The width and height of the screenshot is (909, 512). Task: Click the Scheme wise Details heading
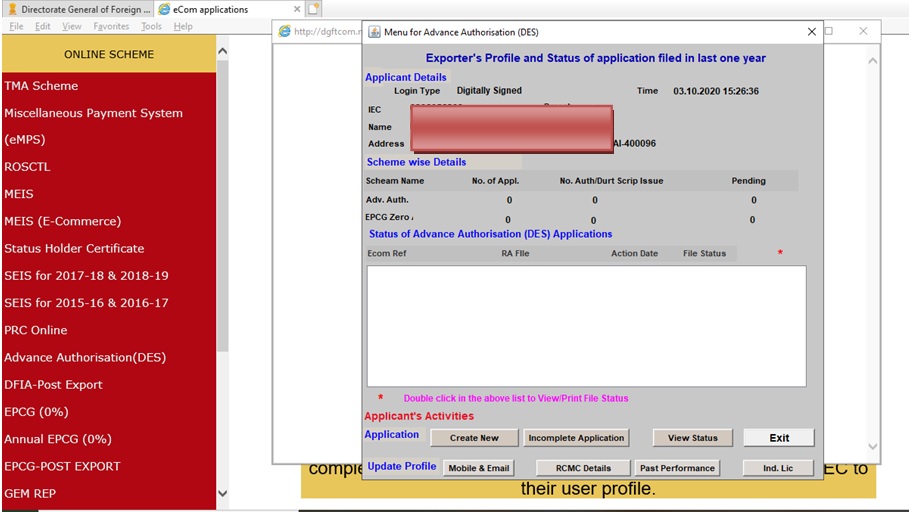(x=416, y=162)
